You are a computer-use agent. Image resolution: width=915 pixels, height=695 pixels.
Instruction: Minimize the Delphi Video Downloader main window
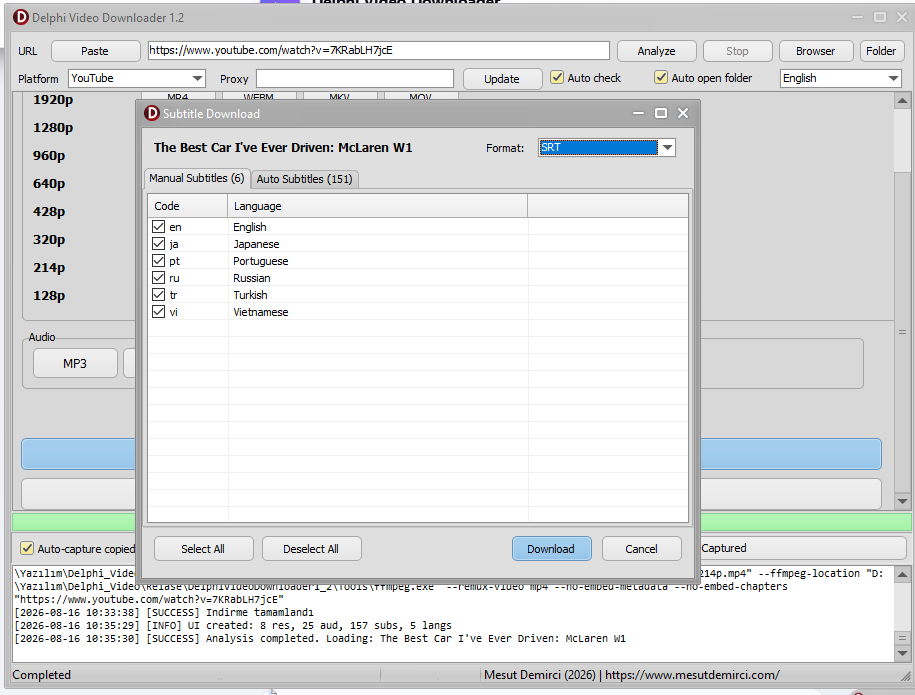857,17
